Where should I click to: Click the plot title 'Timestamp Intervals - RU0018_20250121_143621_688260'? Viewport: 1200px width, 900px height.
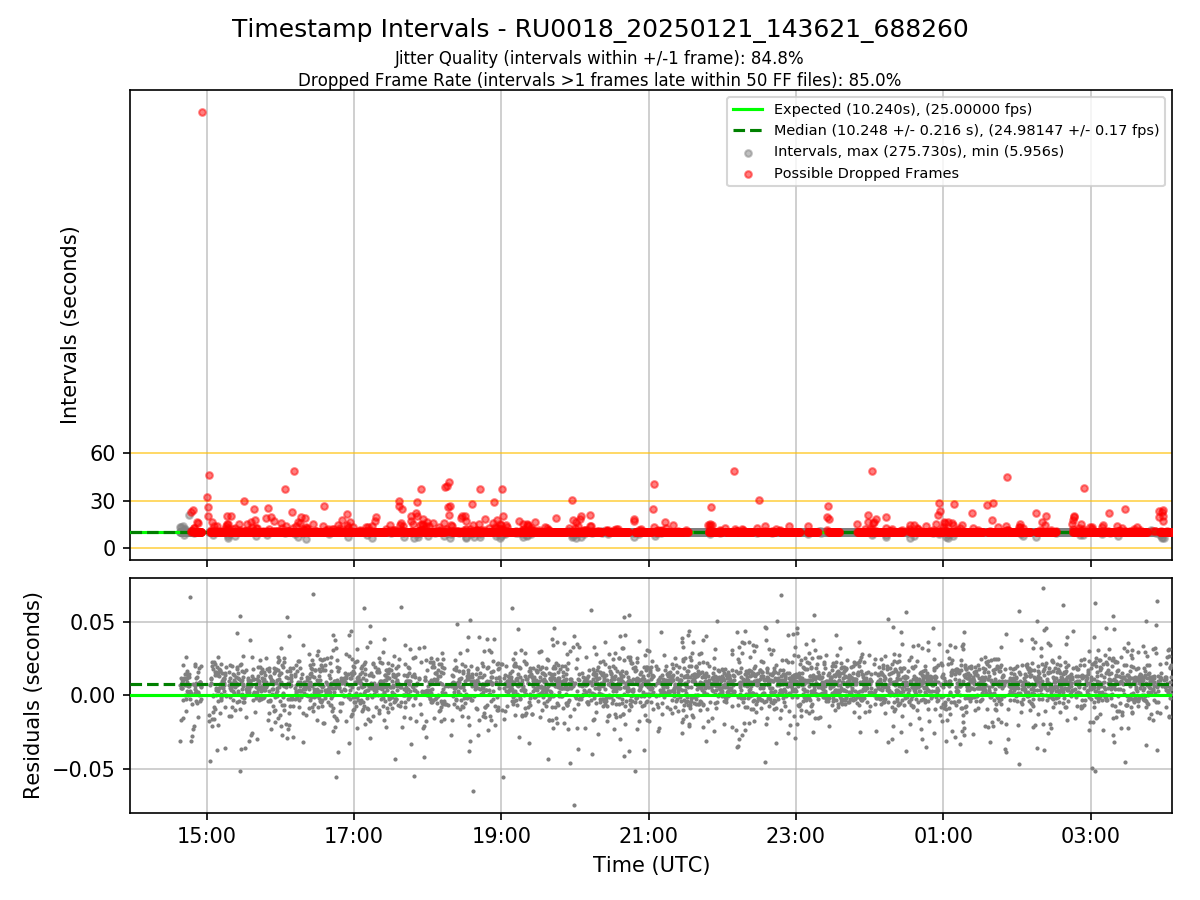click(x=600, y=29)
